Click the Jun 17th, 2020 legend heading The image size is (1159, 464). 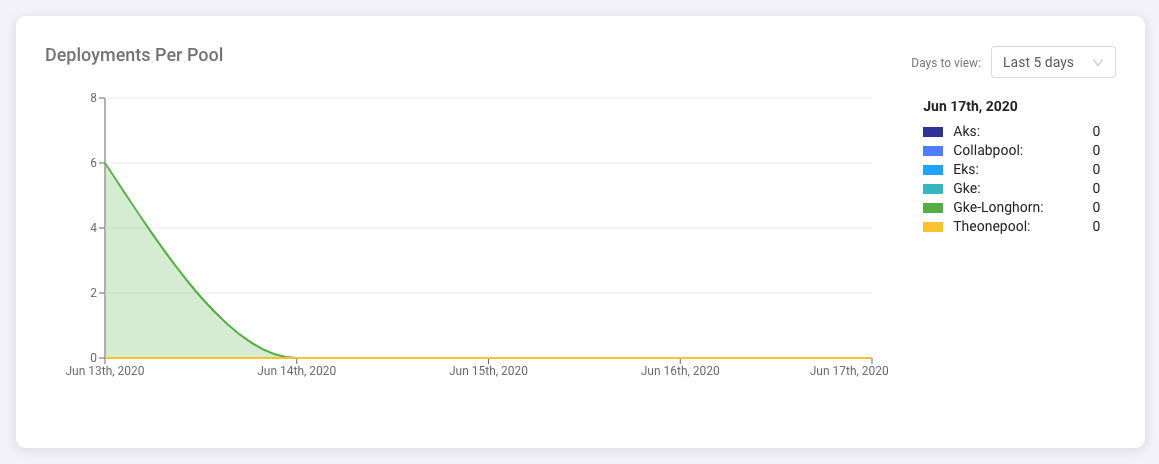tap(970, 106)
